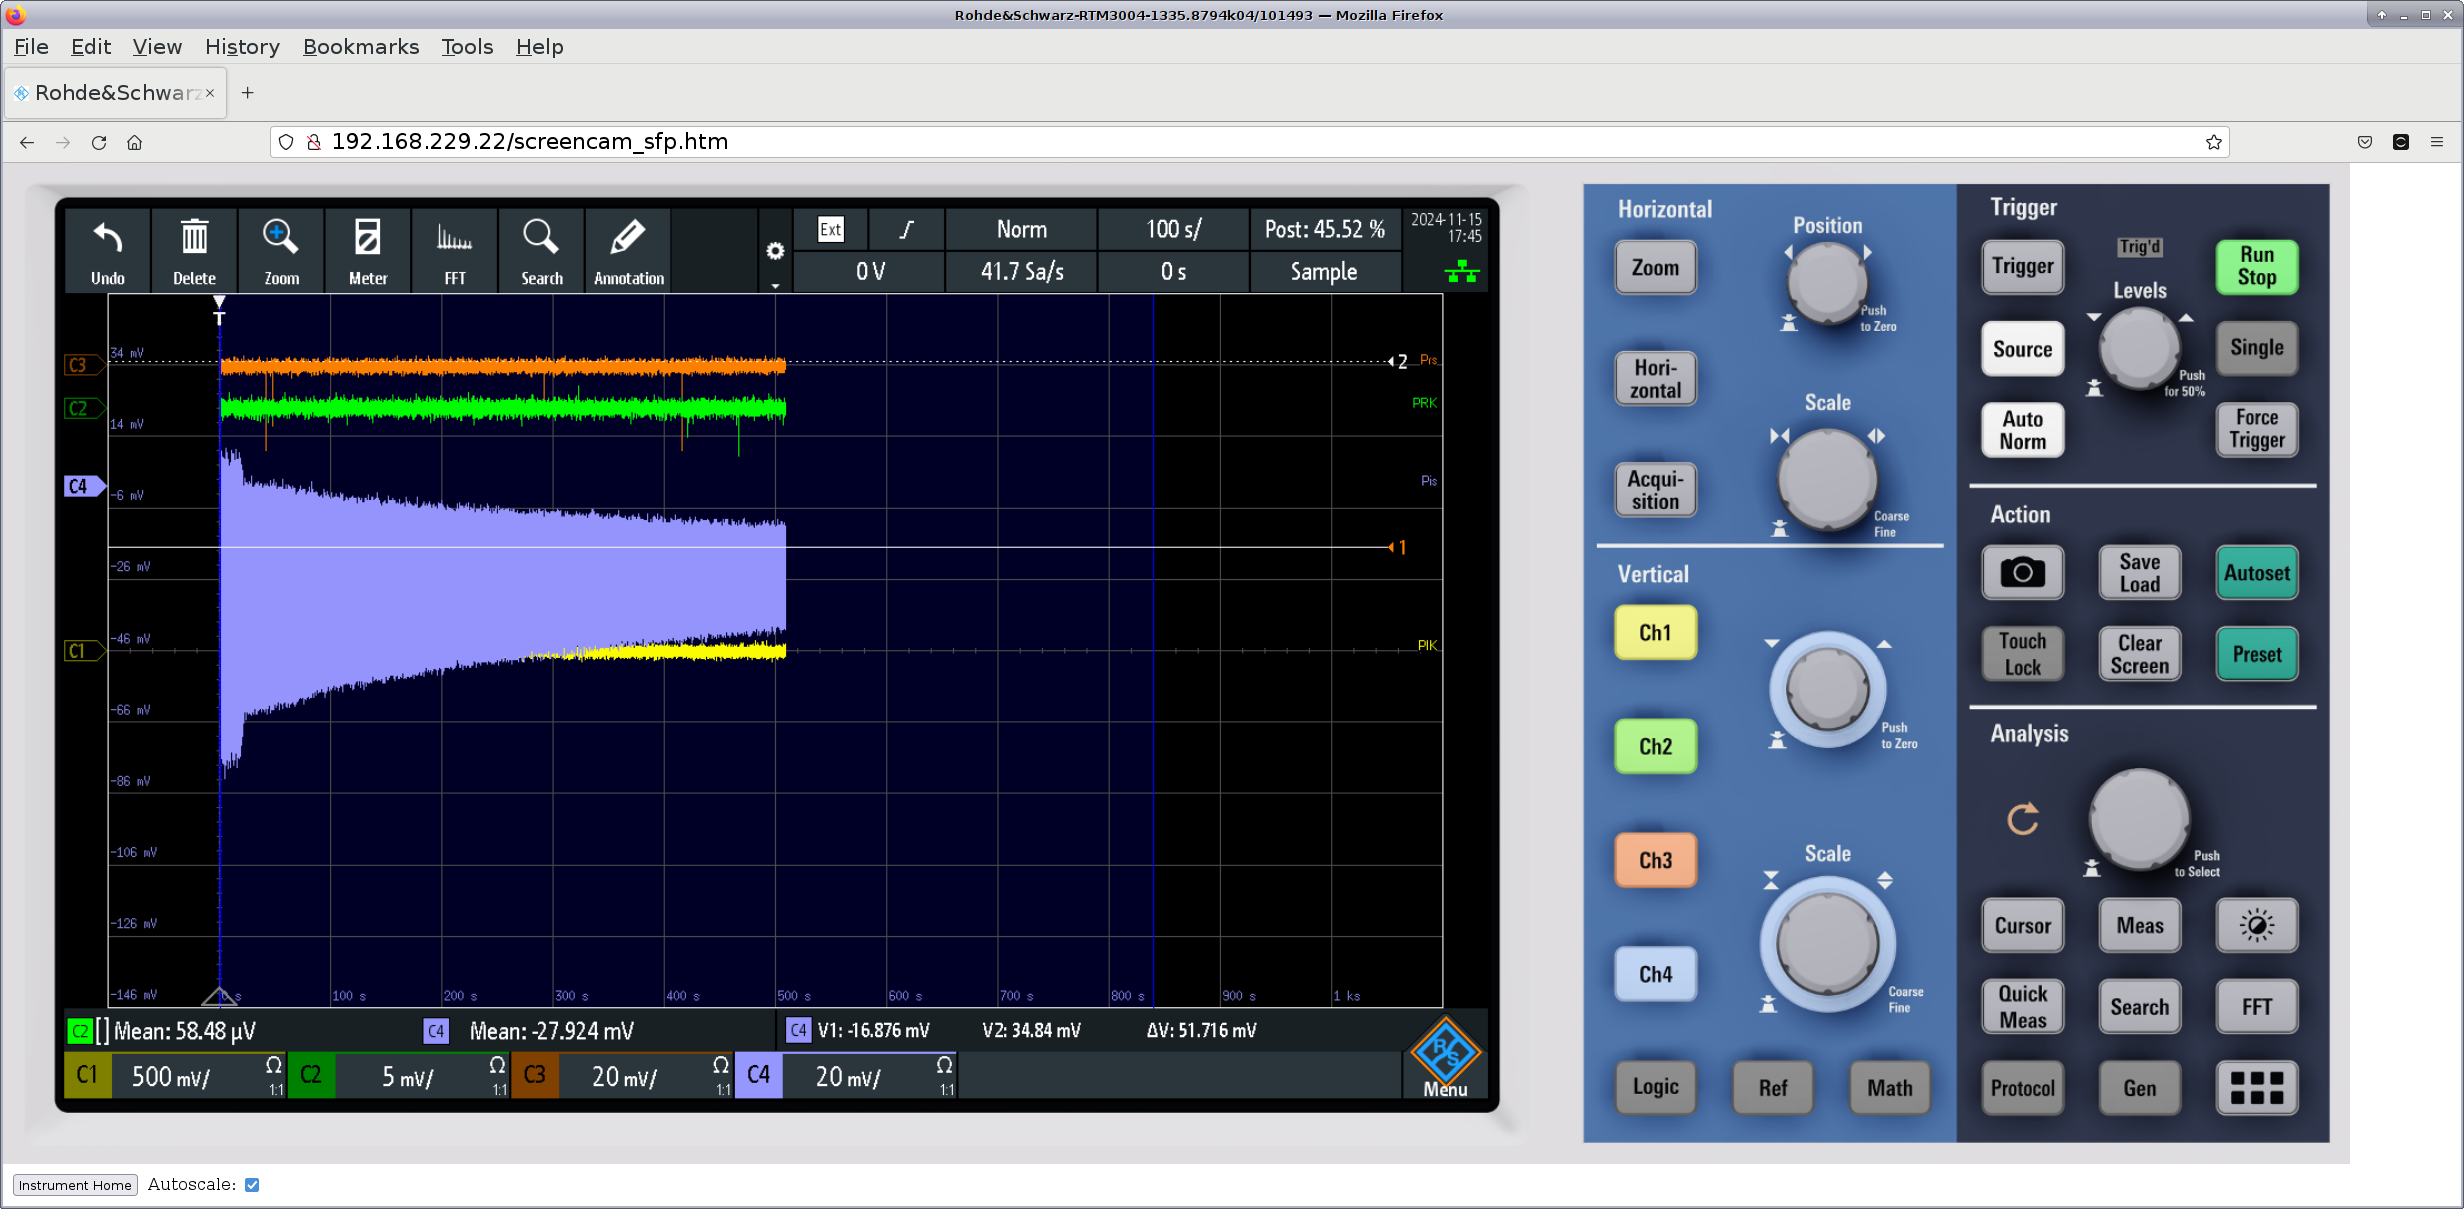Image resolution: width=2464 pixels, height=1209 pixels.
Task: Expand the toolbar dropdown arrow below gear
Action: pos(775,286)
